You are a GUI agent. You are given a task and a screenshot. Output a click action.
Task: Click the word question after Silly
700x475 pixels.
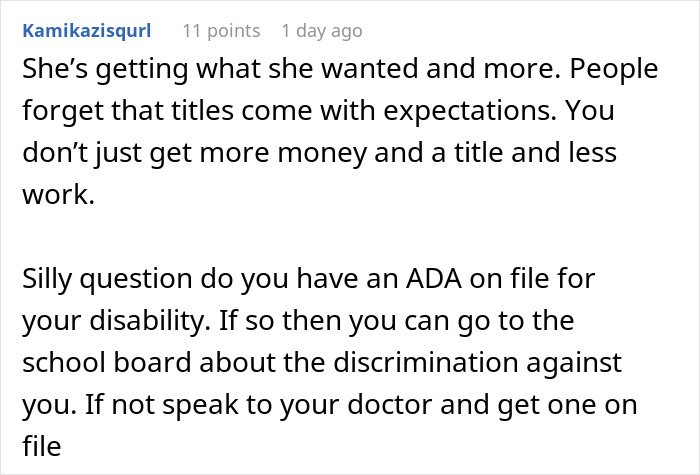pyautogui.click(x=137, y=279)
